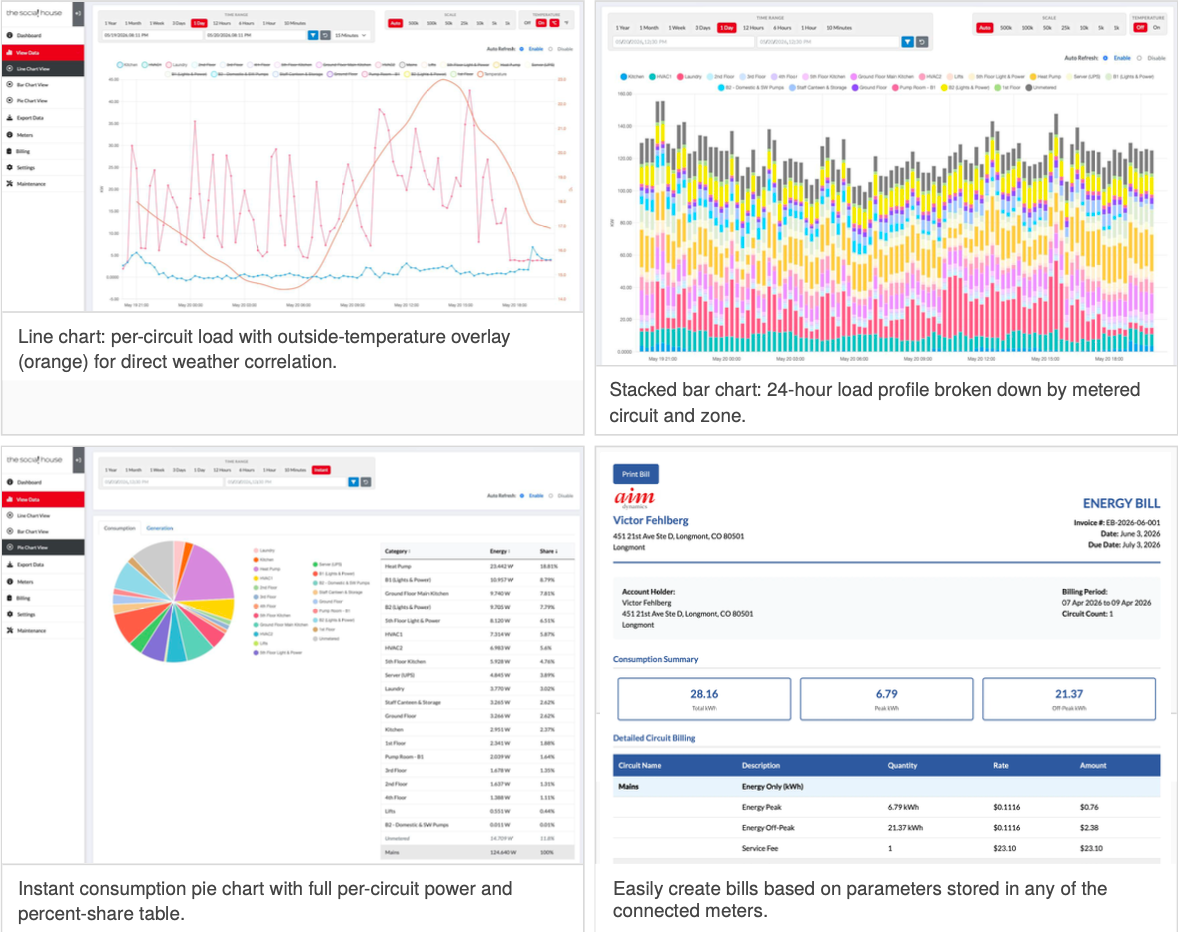Toggle Kitchen series legend in line chart panel

[x=128, y=65]
